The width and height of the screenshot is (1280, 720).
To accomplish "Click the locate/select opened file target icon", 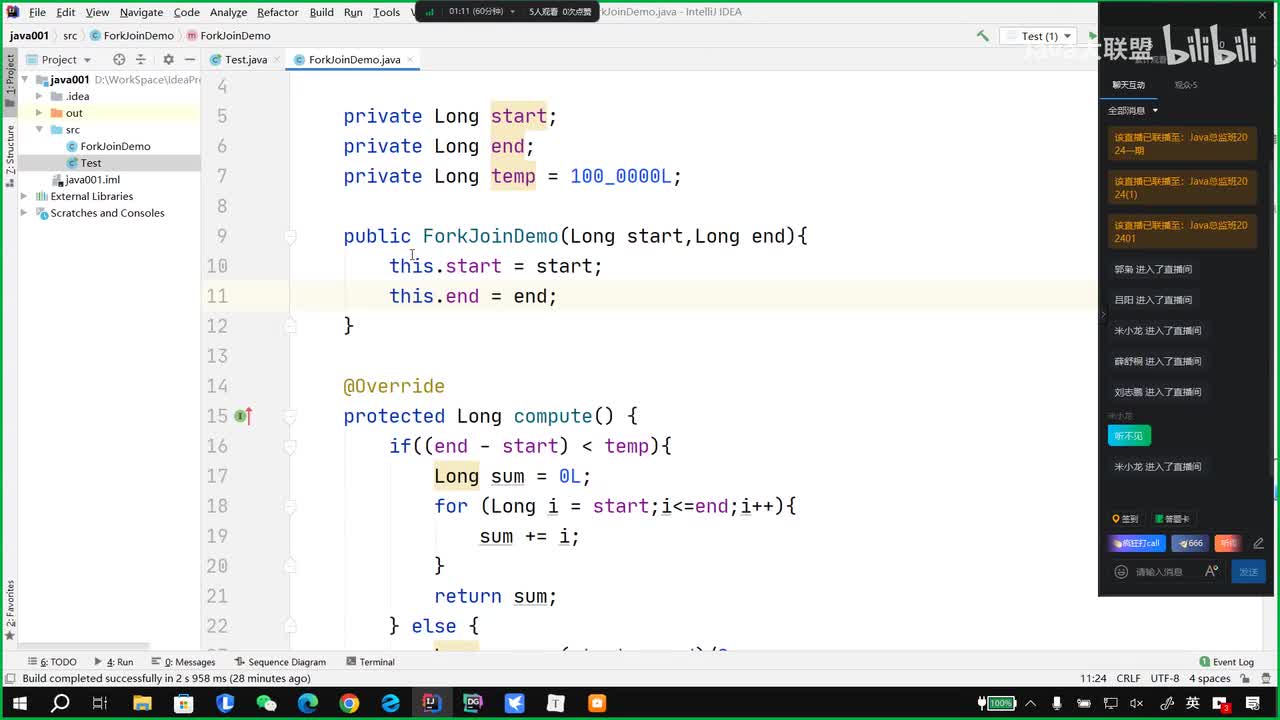I will click(x=119, y=60).
